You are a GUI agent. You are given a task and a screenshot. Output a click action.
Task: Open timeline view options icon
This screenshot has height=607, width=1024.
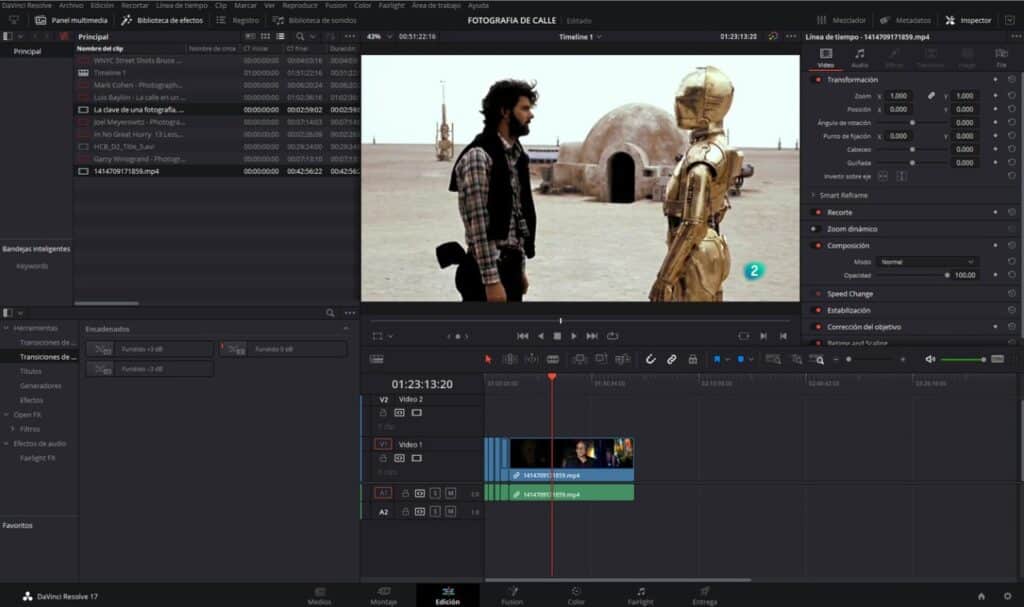pyautogui.click(x=377, y=359)
